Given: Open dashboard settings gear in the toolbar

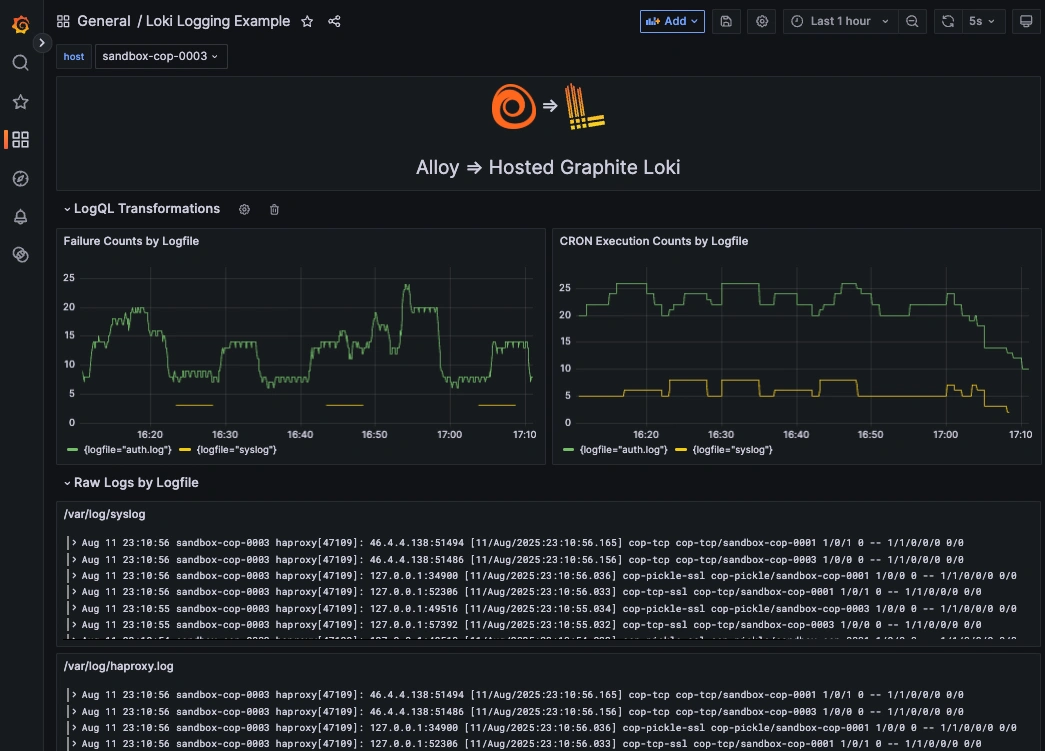Looking at the screenshot, I should (762, 21).
